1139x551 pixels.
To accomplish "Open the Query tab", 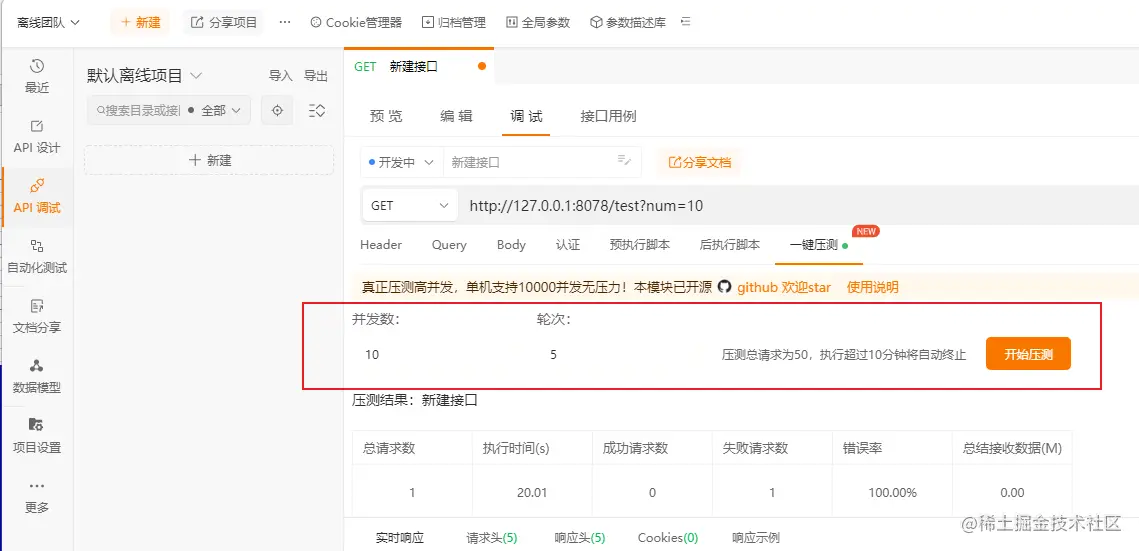I will pyautogui.click(x=449, y=245).
